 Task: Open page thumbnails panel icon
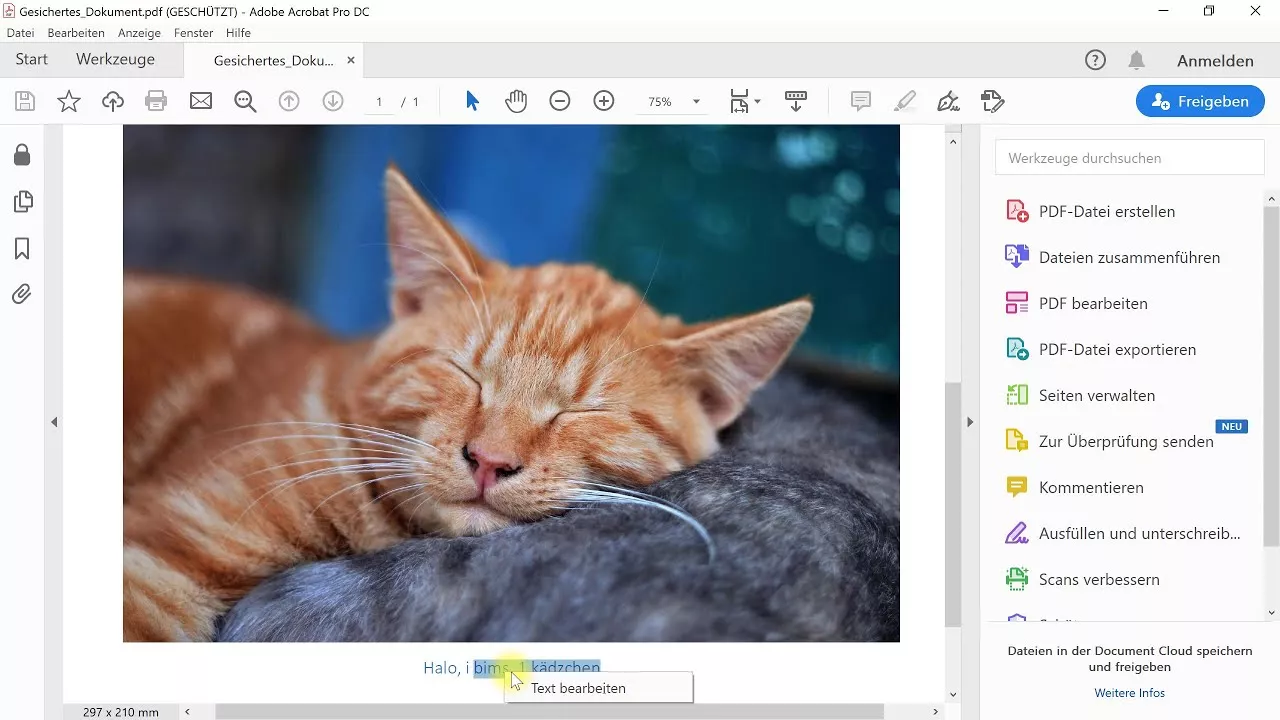point(22,202)
